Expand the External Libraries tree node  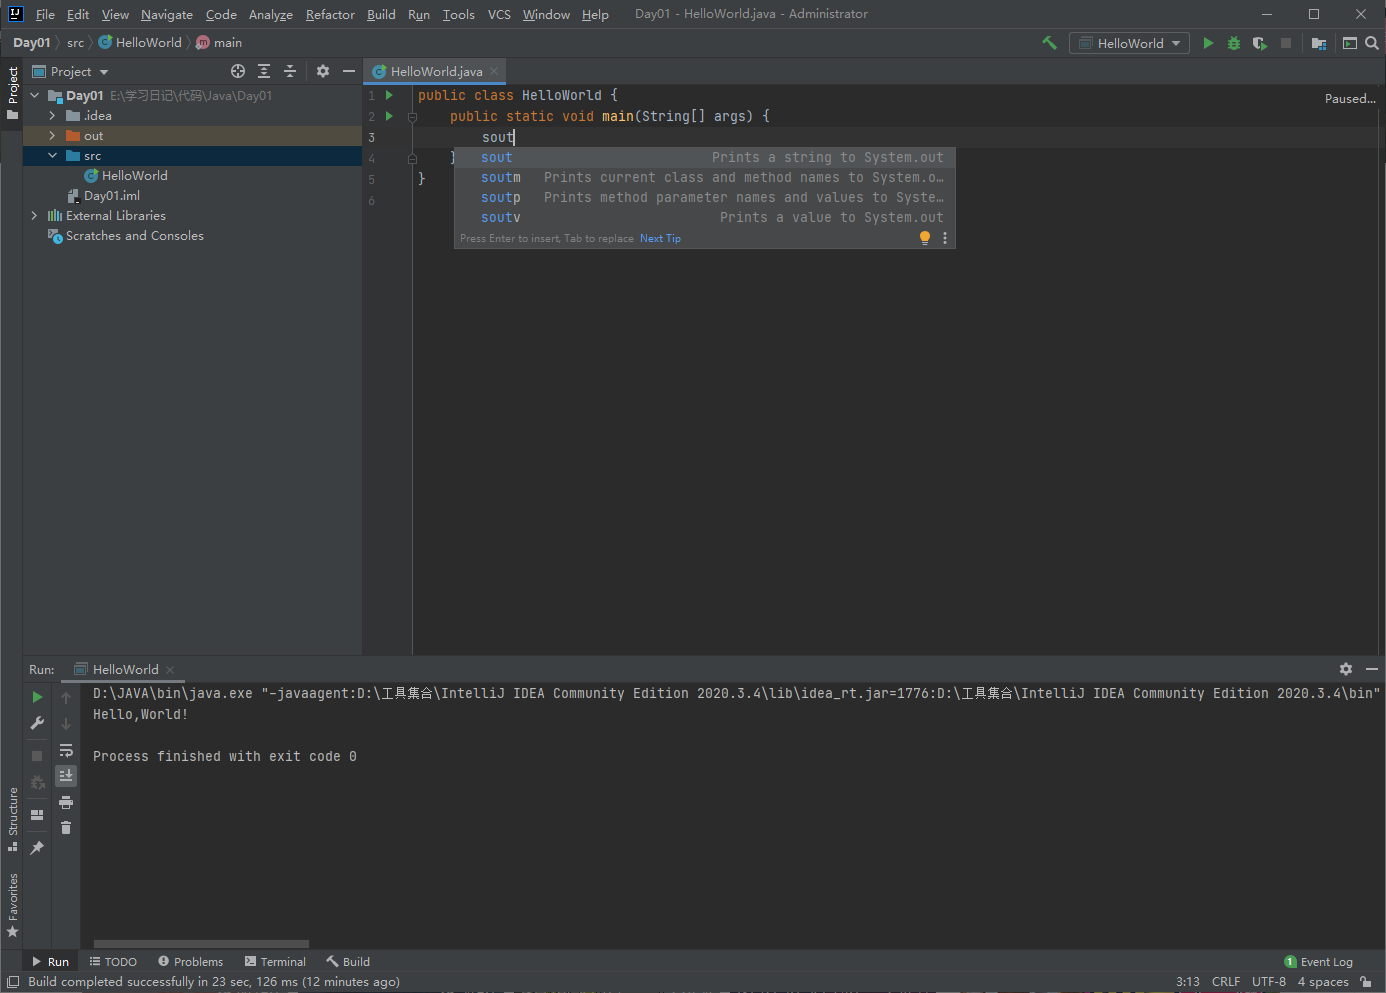[x=34, y=216]
